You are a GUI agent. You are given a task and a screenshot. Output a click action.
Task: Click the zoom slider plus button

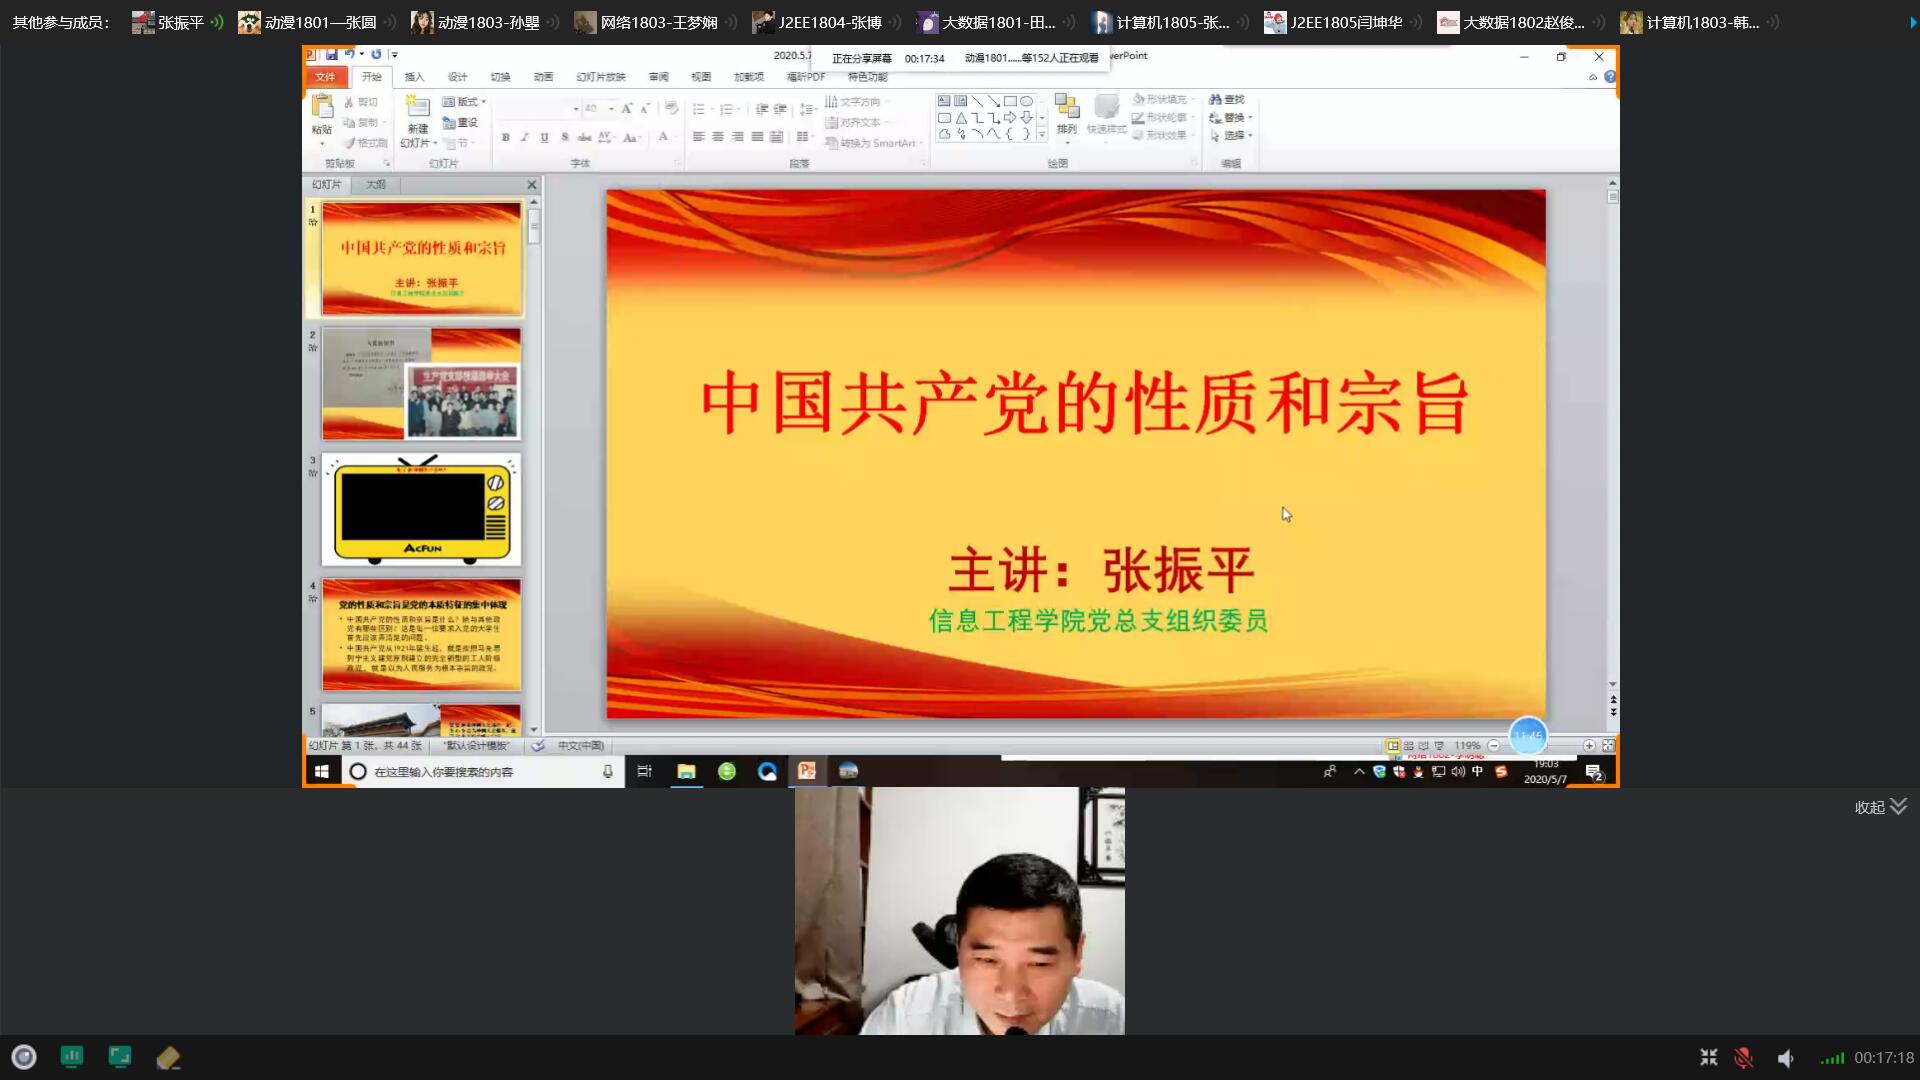(x=1589, y=746)
